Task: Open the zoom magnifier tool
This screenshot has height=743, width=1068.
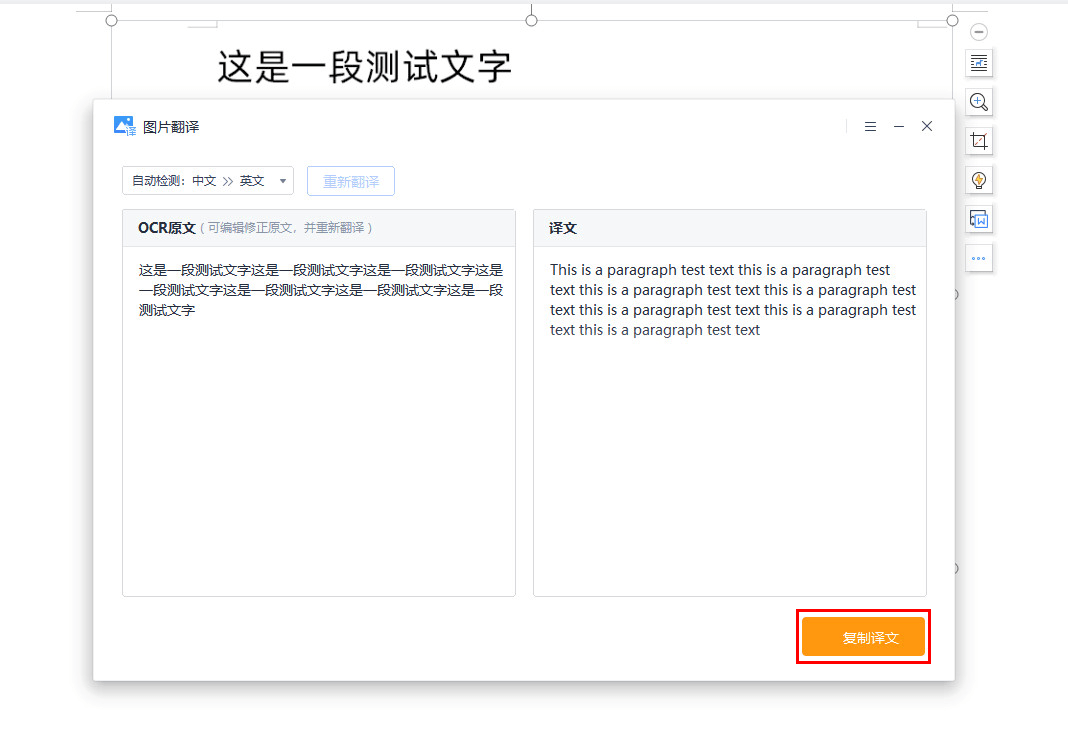Action: coord(979,101)
